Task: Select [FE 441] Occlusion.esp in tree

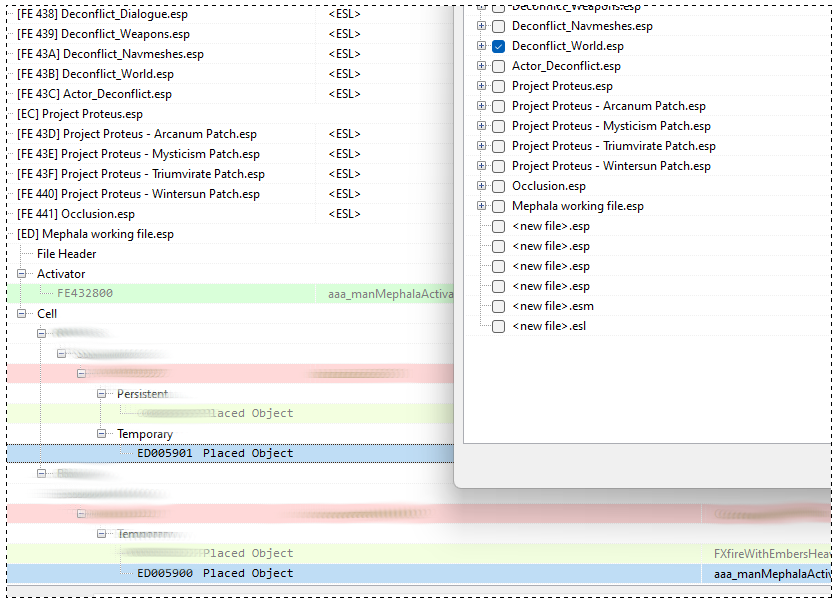Action: (76, 214)
